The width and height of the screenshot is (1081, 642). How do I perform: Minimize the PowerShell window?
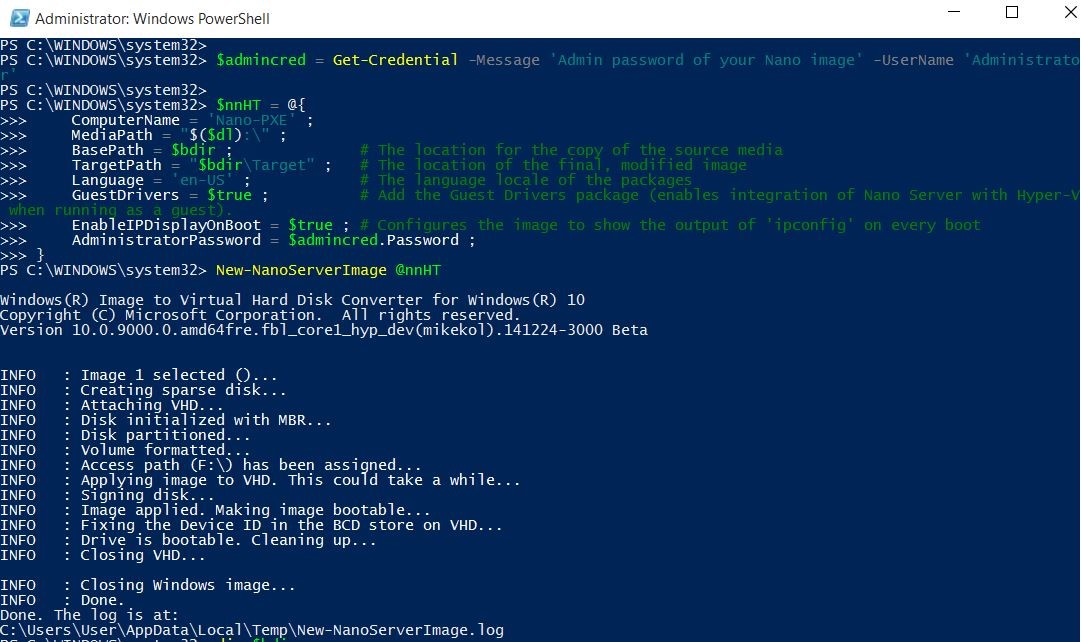tap(954, 12)
